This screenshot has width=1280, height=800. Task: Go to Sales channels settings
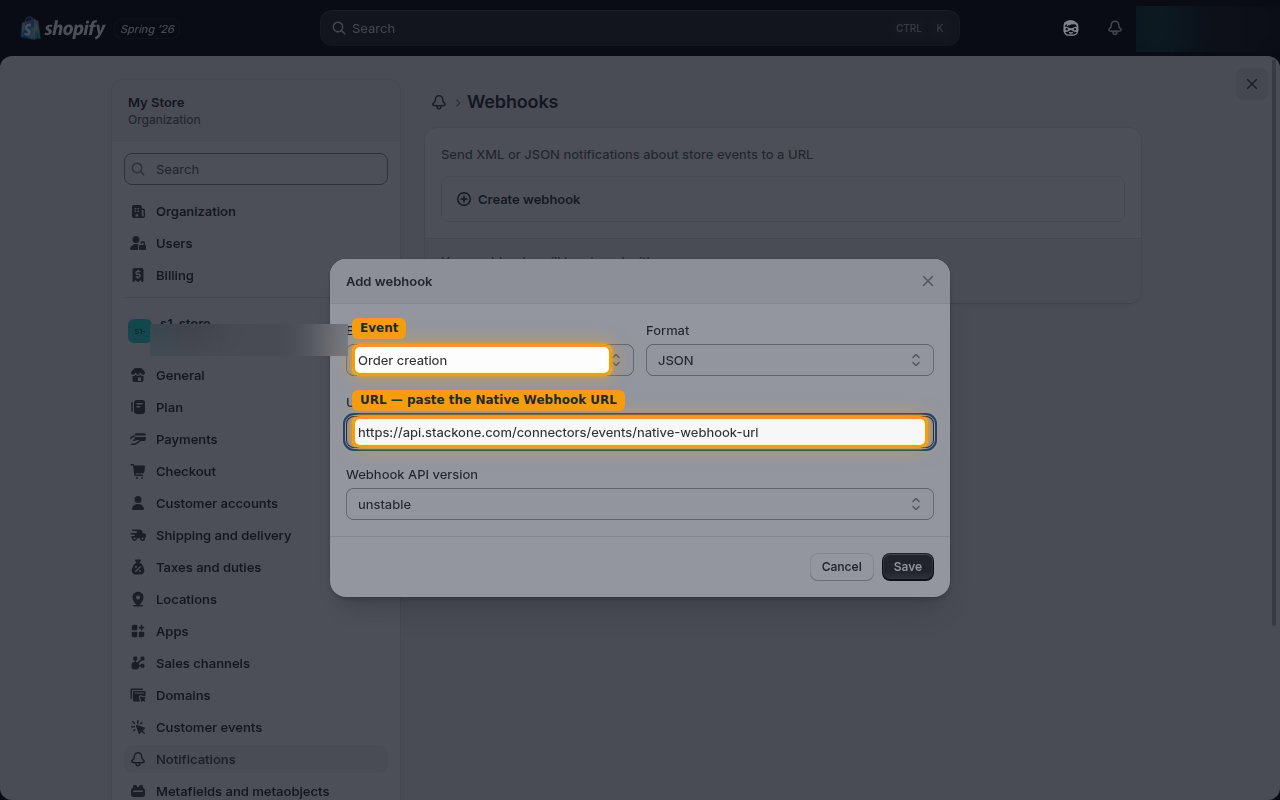click(x=256, y=663)
